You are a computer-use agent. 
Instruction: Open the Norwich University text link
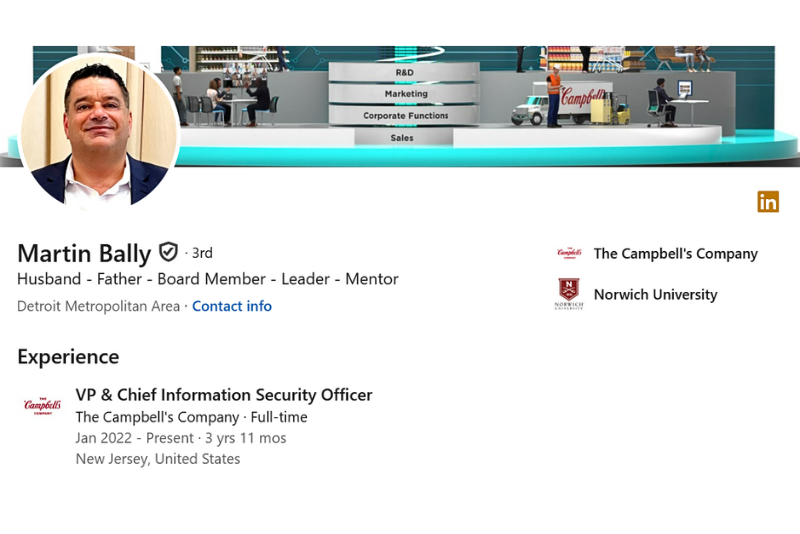655,295
